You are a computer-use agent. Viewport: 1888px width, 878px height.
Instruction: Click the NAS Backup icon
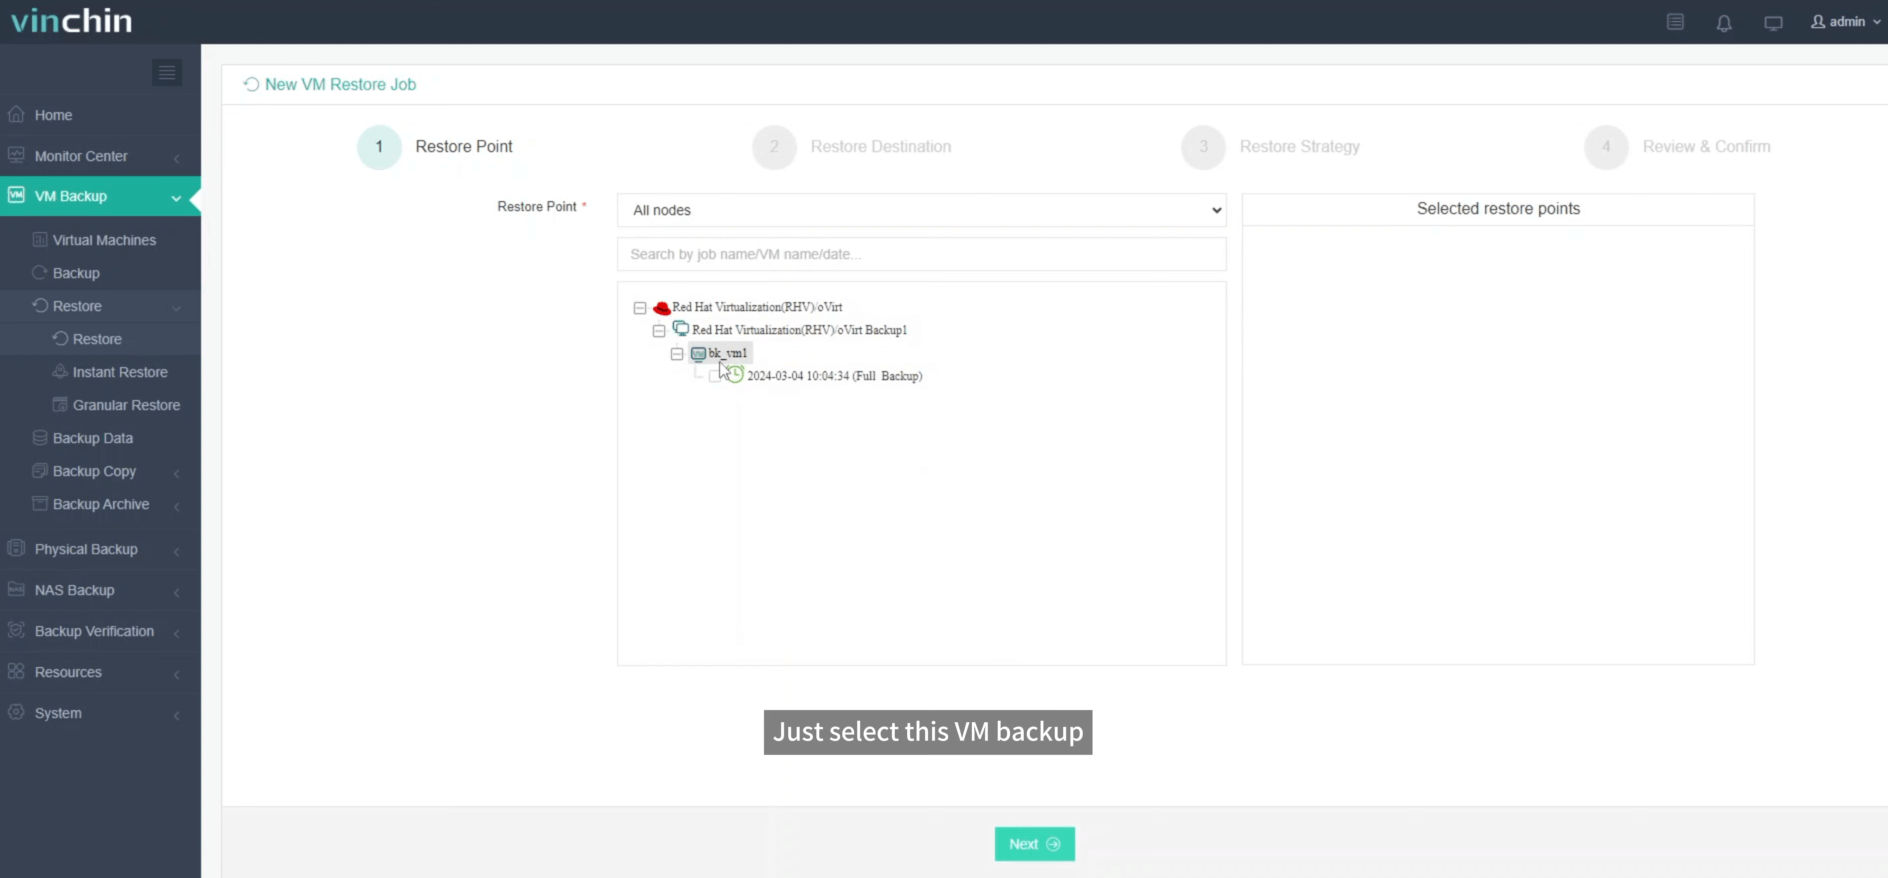click(16, 589)
